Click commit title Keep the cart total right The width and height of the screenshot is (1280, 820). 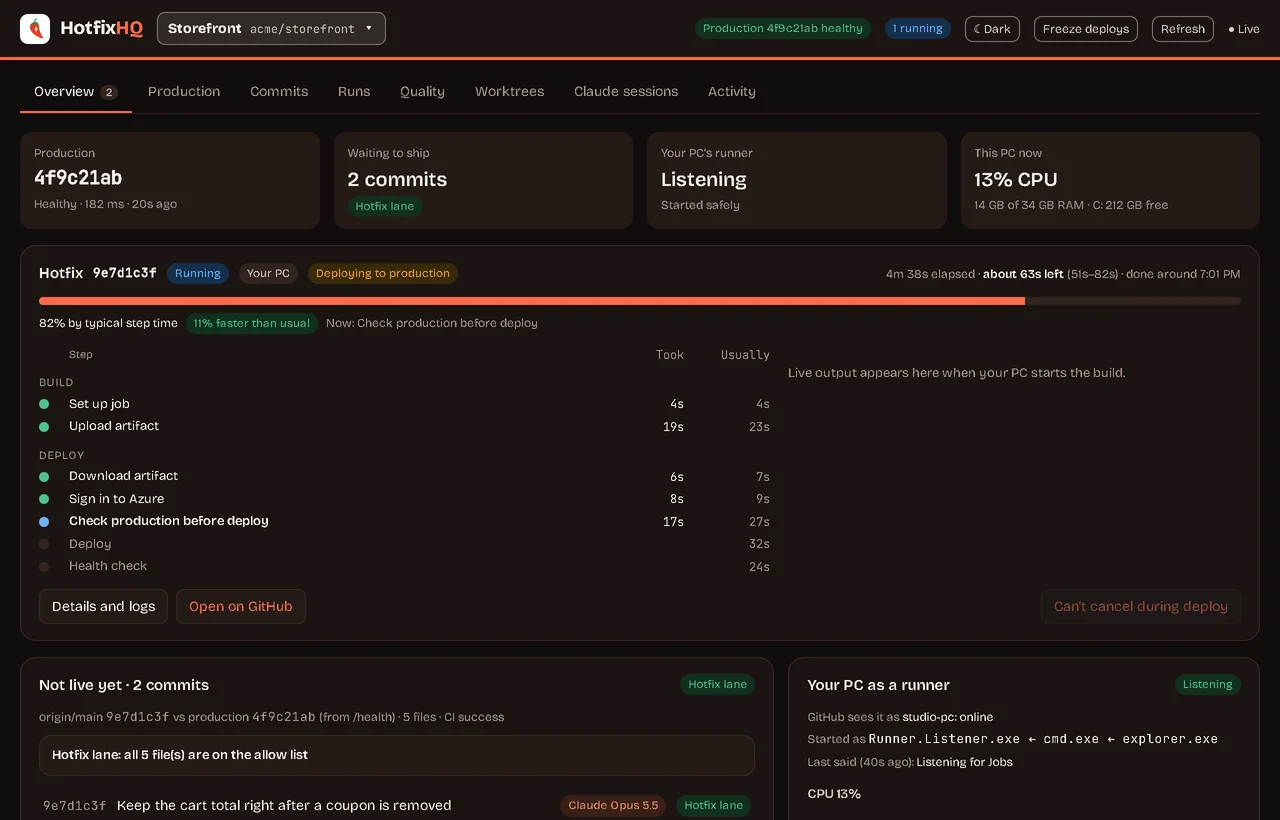pyautogui.click(x=284, y=805)
